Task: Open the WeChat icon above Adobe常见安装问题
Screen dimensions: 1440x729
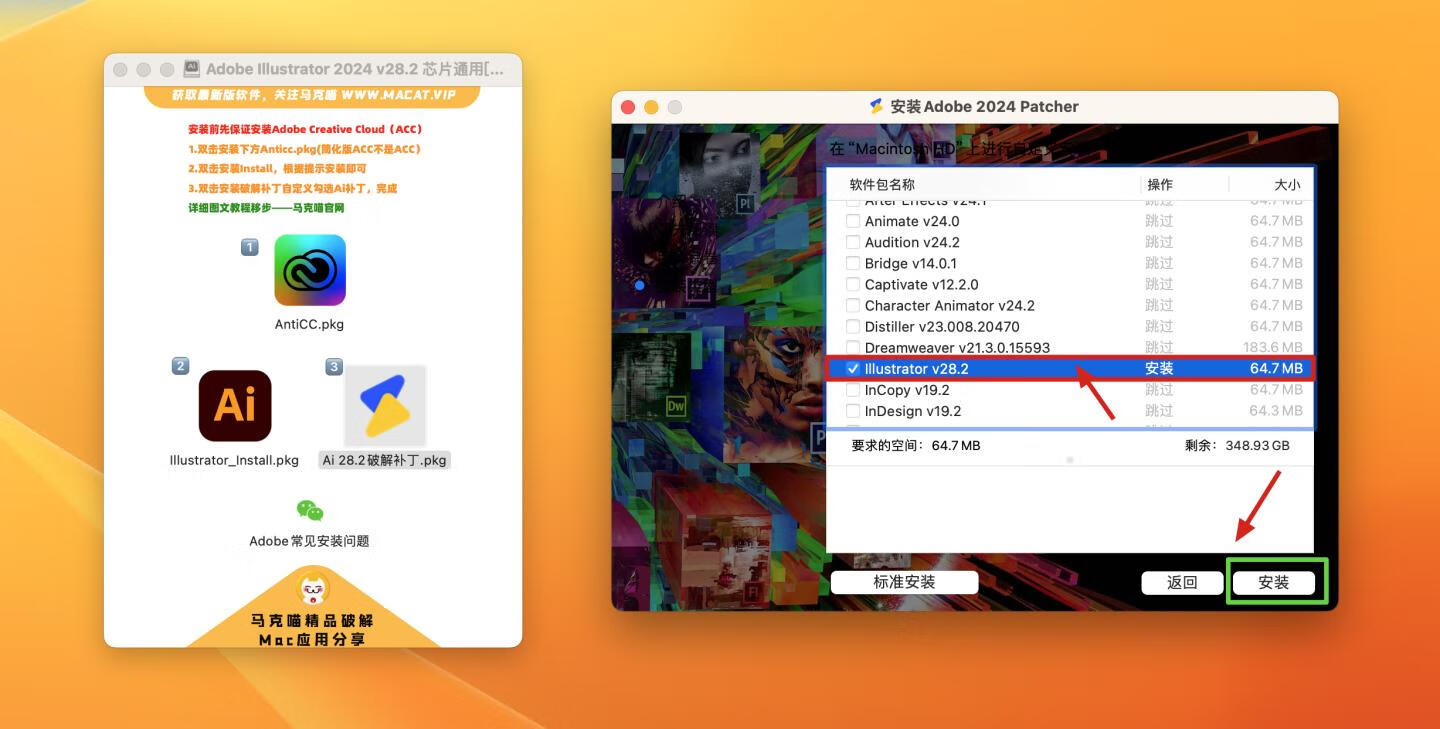Action: tap(310, 510)
